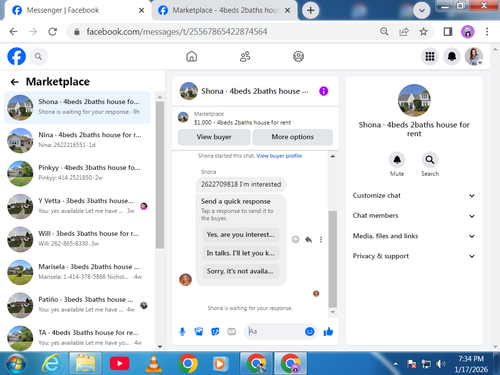Open account profile picture menu
Screen dimensions: 500x375
(474, 56)
